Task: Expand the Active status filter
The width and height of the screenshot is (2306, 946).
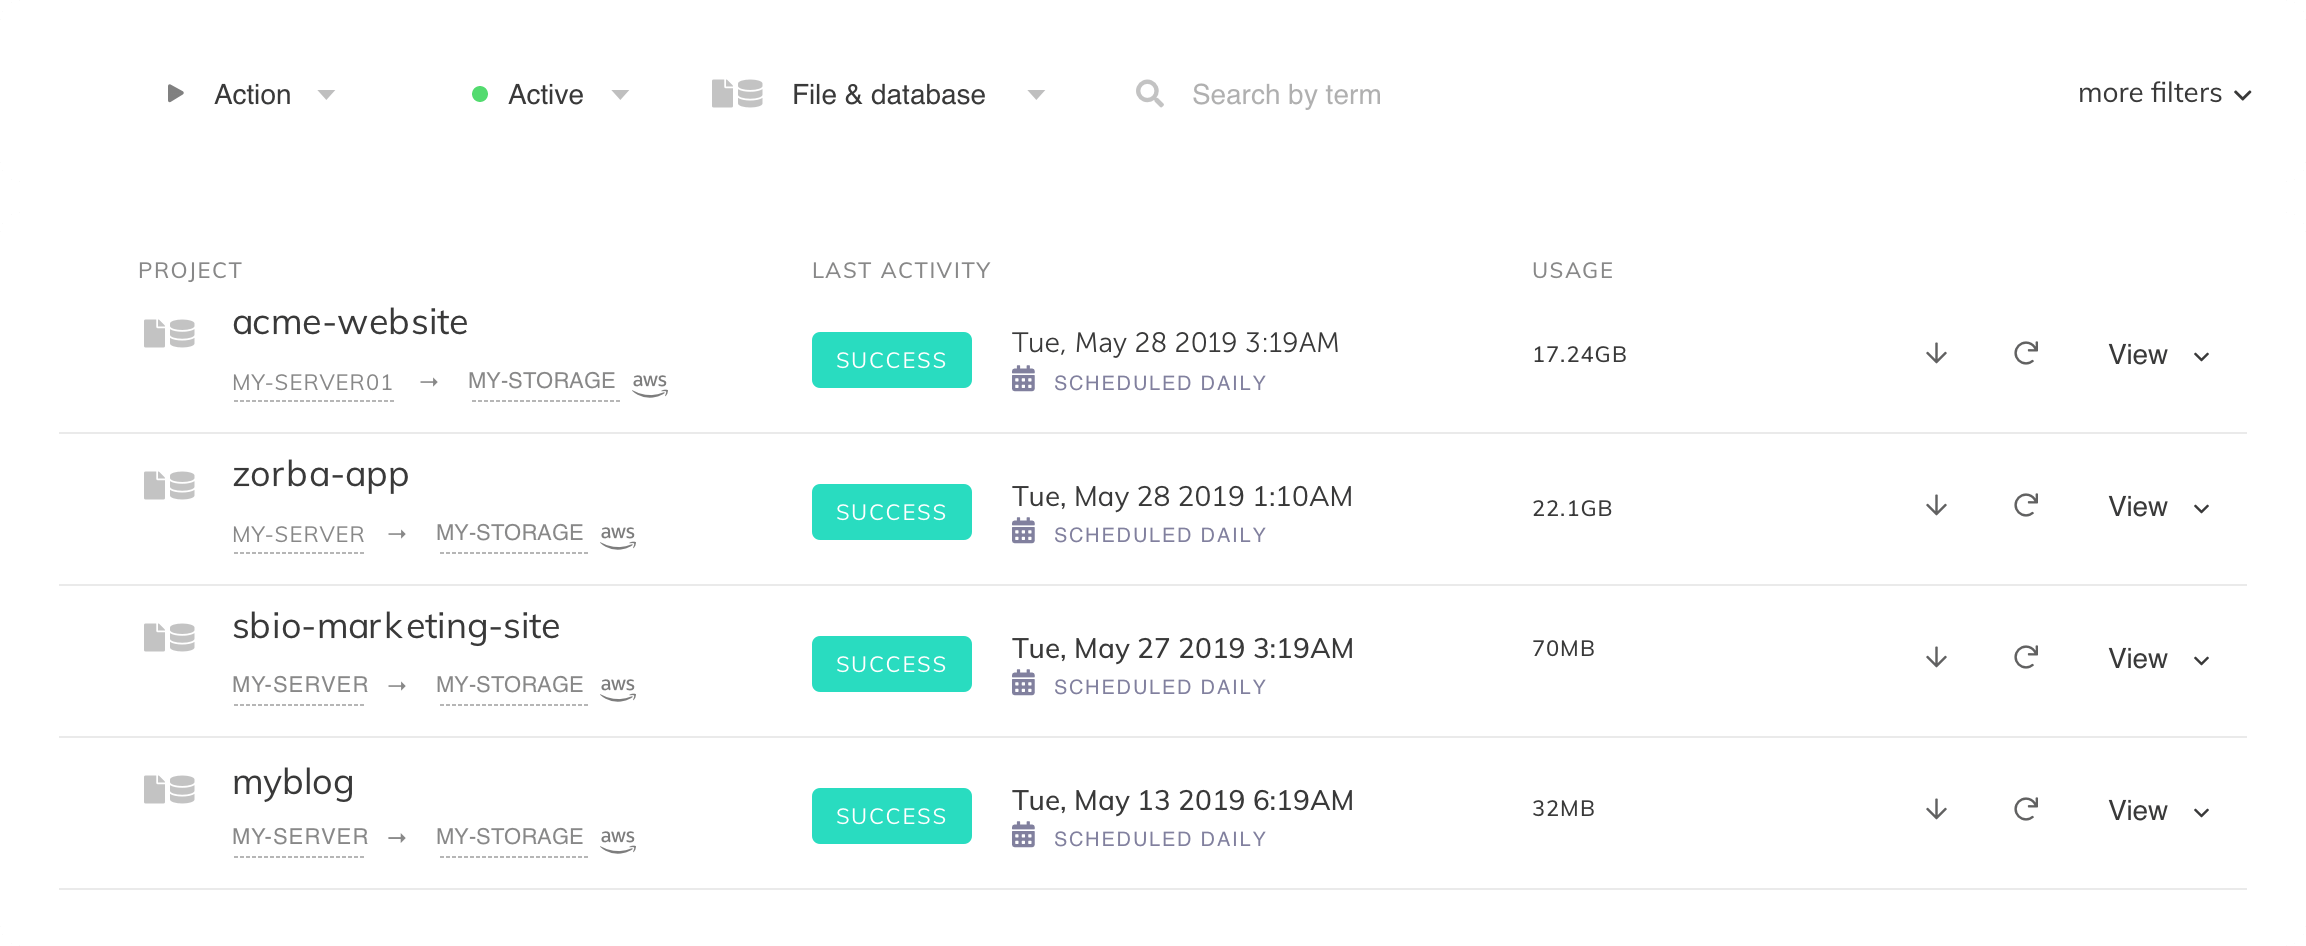Action: click(x=548, y=95)
